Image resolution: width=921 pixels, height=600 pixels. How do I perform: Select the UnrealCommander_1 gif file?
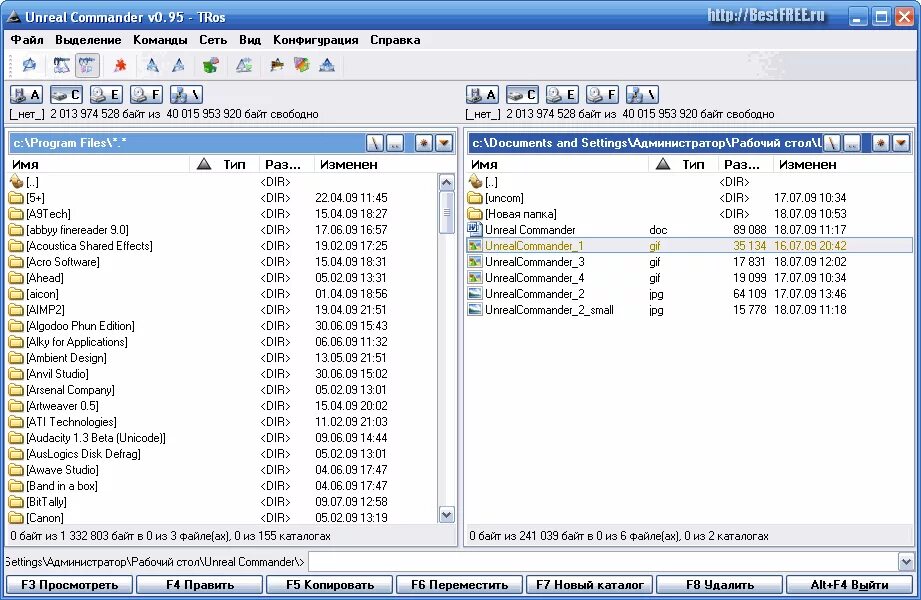point(690,246)
